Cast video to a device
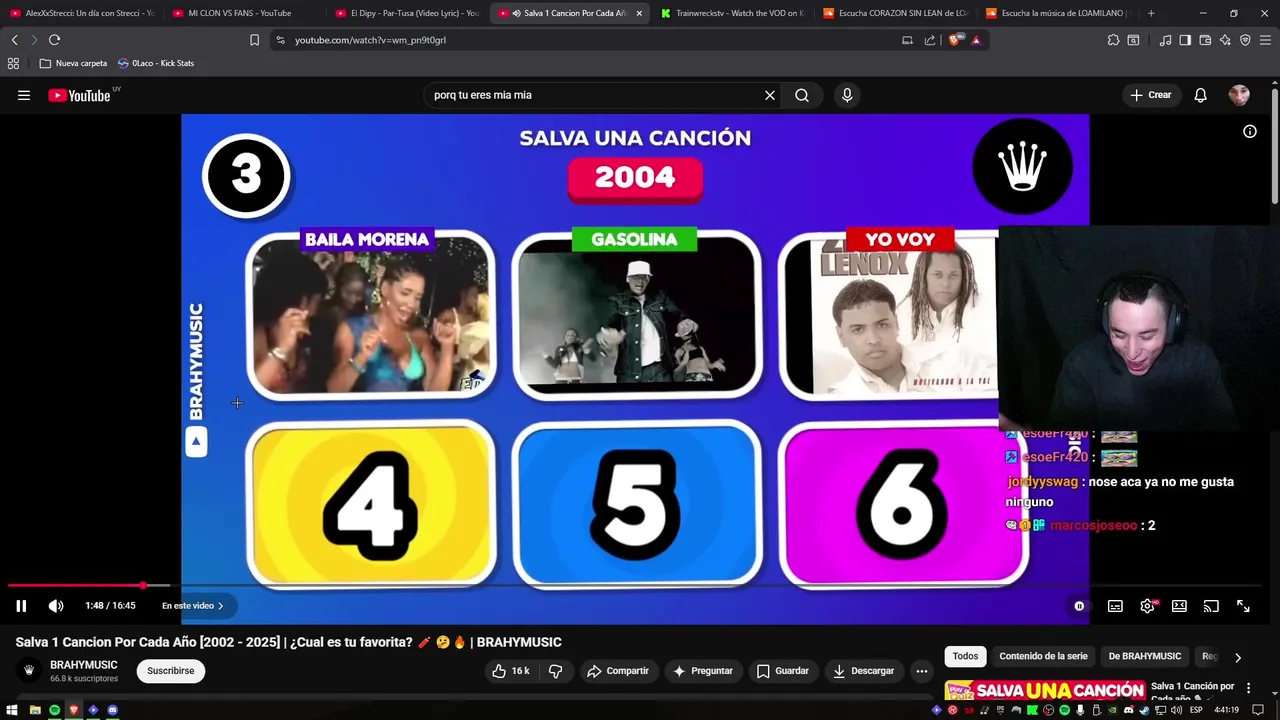The height and width of the screenshot is (720, 1280). pos(1211,606)
